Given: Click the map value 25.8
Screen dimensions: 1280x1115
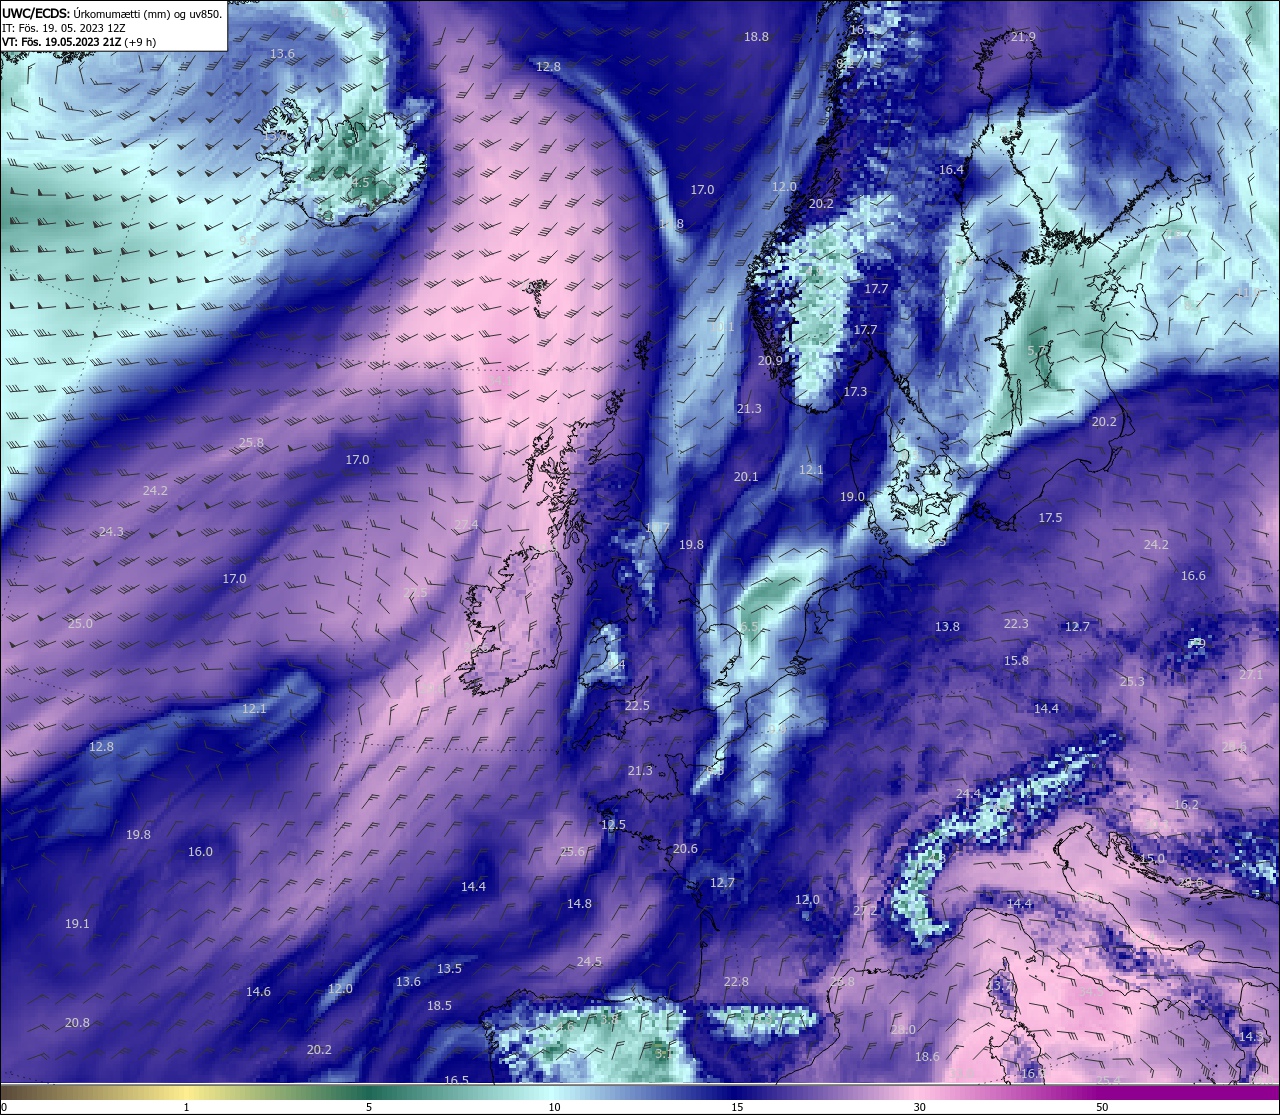Looking at the screenshot, I should tap(251, 443).
